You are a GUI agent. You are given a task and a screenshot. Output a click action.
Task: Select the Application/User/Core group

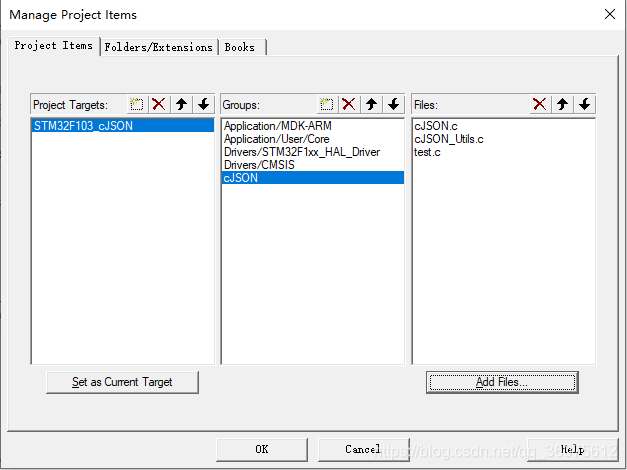pos(312,139)
